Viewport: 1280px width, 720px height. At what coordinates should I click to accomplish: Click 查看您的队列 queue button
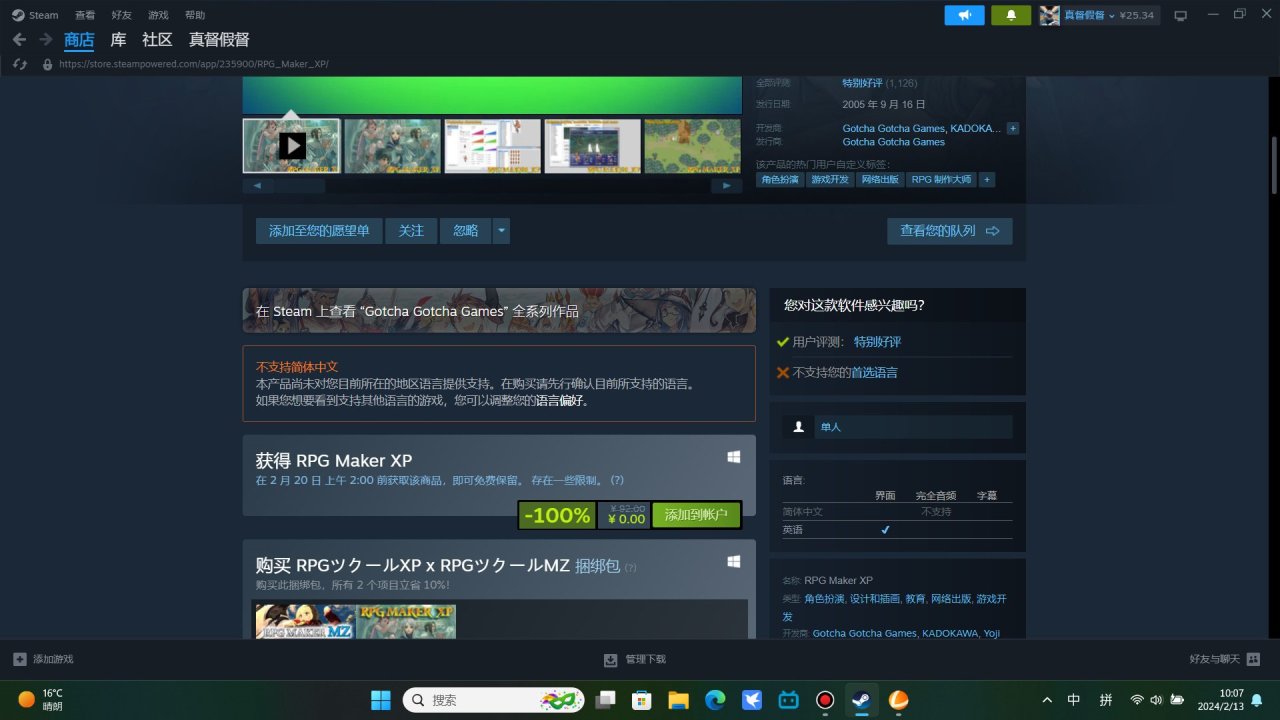[x=949, y=231]
